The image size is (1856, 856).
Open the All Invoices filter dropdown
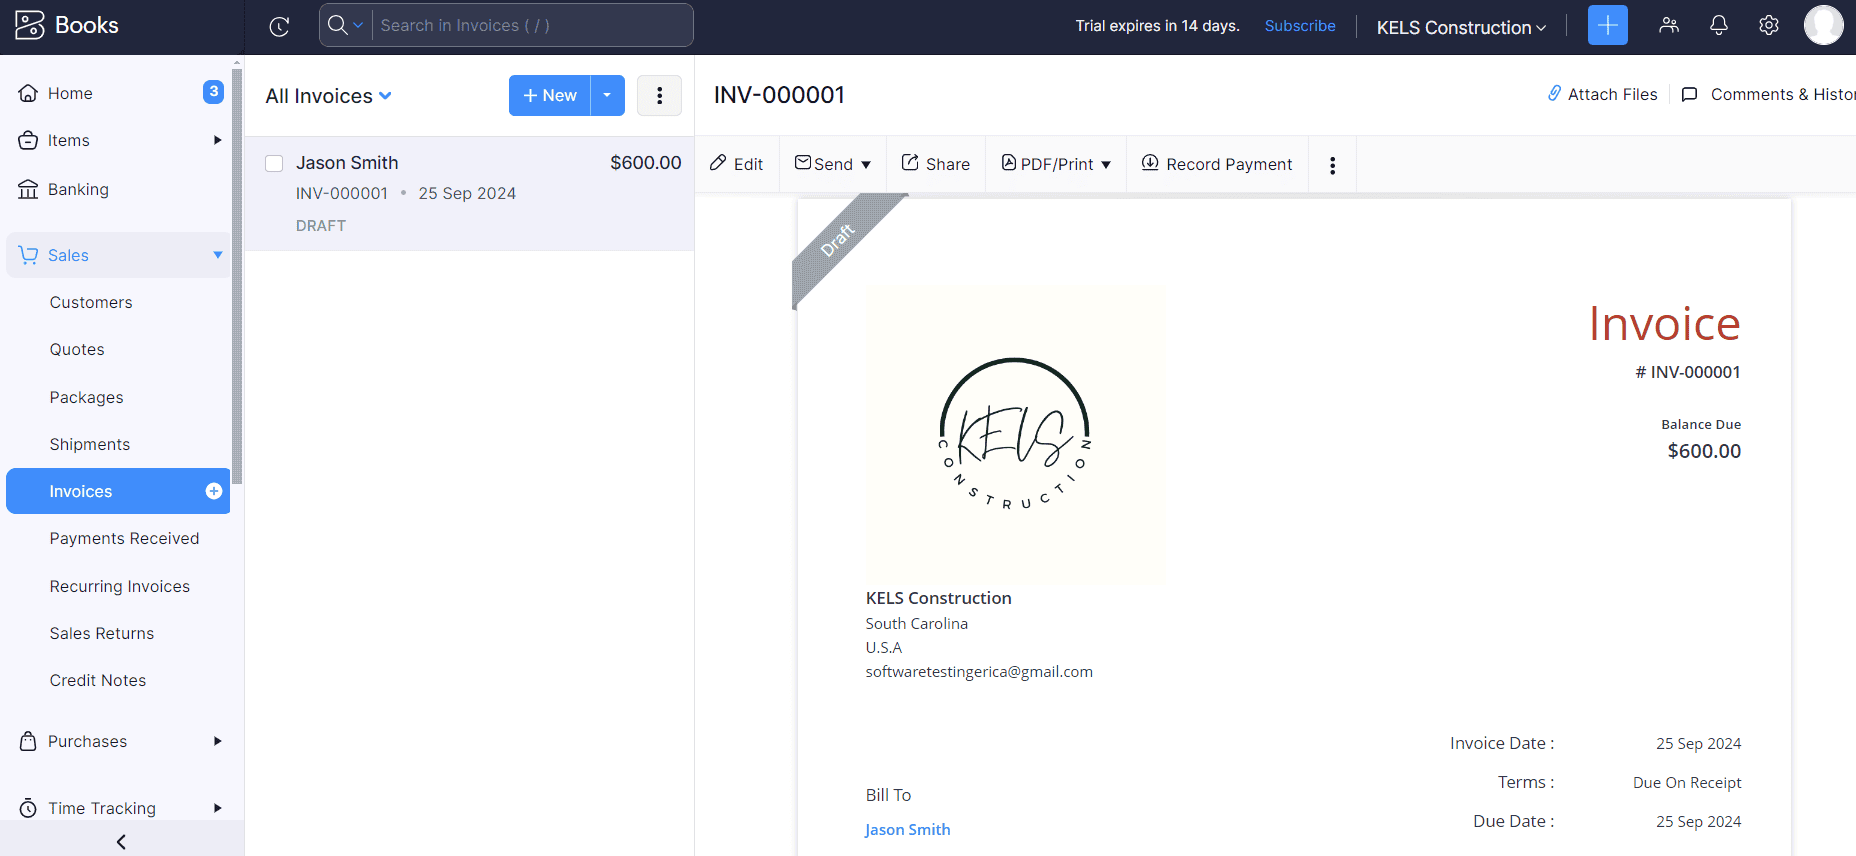point(328,96)
